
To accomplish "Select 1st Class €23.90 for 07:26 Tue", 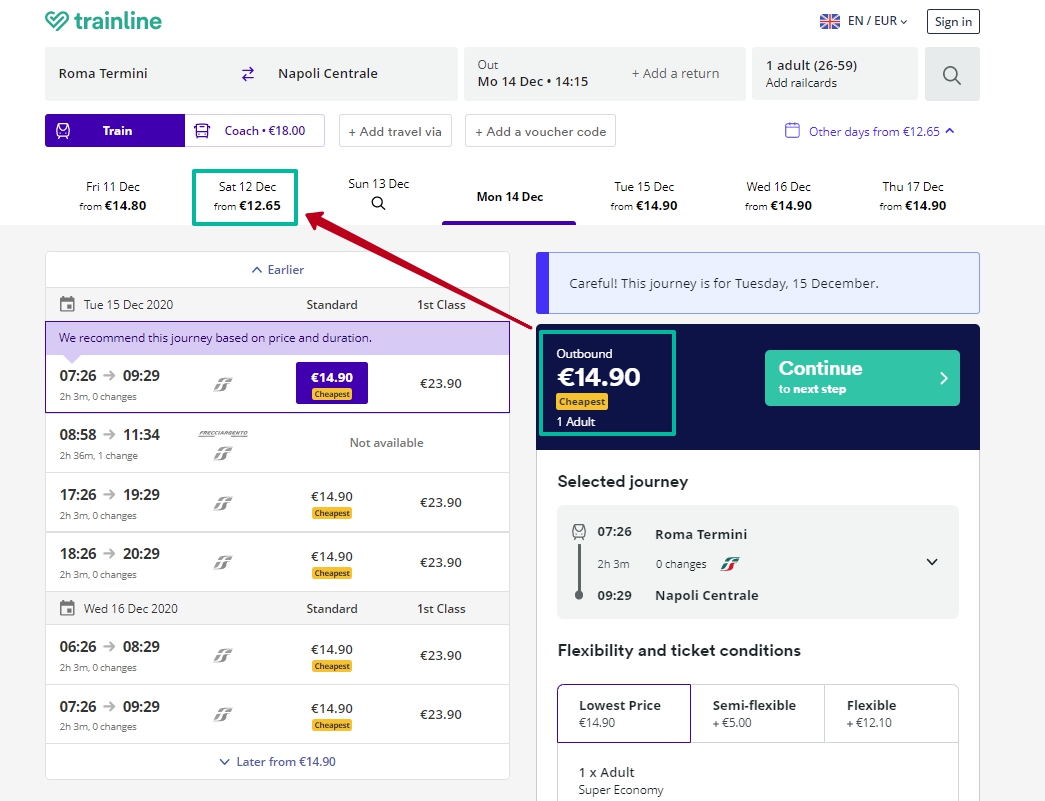I will [441, 384].
